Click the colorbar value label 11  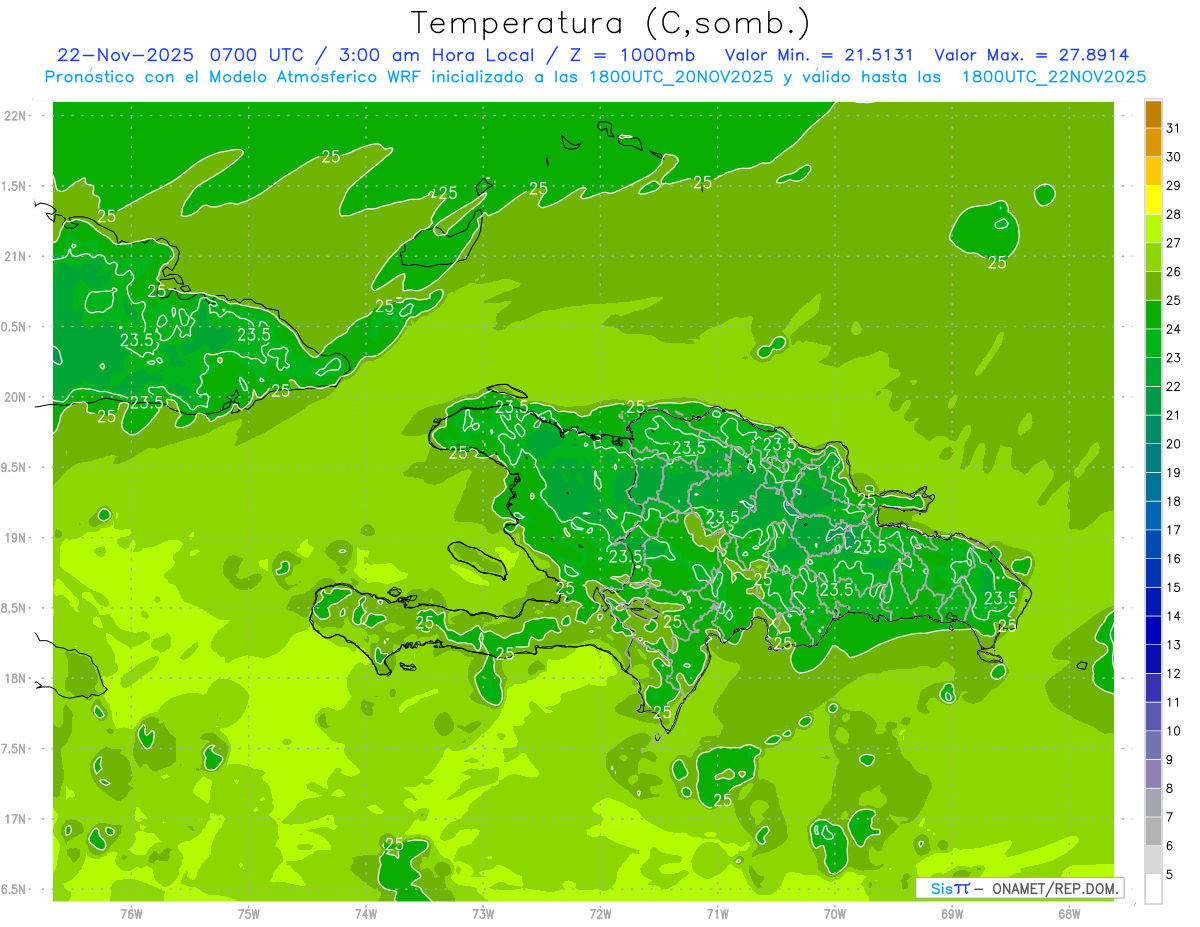tap(1173, 702)
